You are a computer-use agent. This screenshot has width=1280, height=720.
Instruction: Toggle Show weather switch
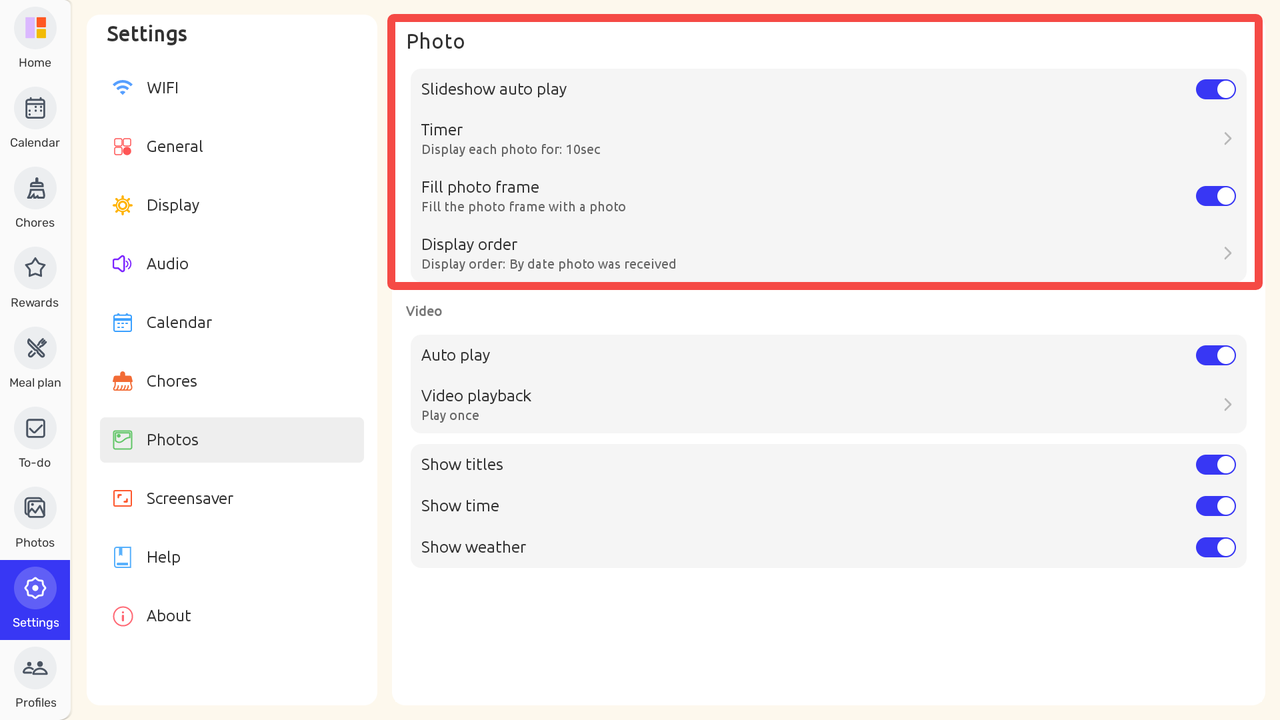coord(1215,547)
